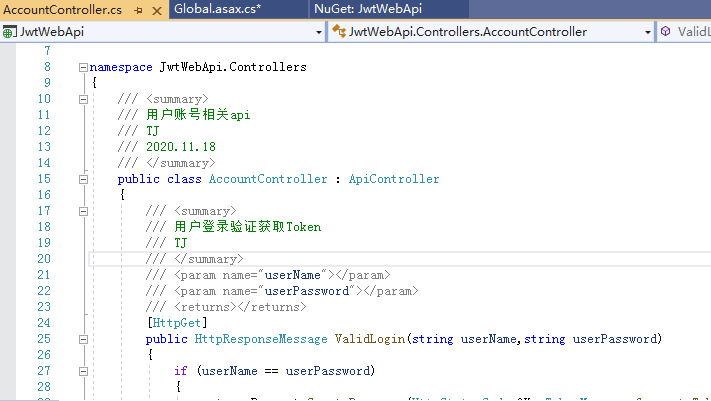Collapse the method summary comment on line 17
711x401 pixels.
point(84,211)
